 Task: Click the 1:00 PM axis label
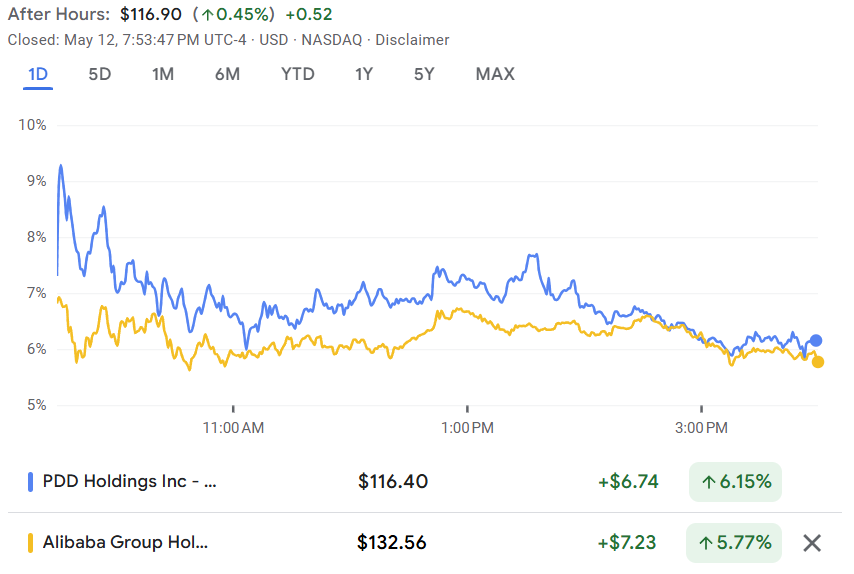click(x=467, y=428)
